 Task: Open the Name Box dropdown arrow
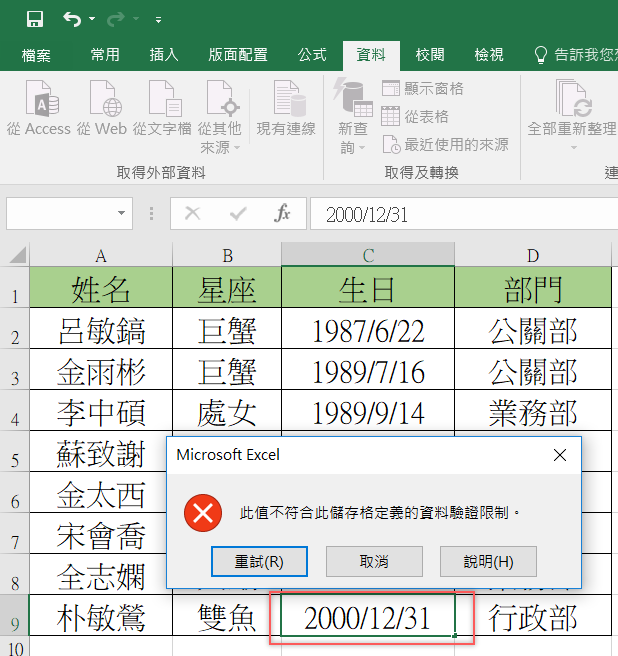pos(121,213)
